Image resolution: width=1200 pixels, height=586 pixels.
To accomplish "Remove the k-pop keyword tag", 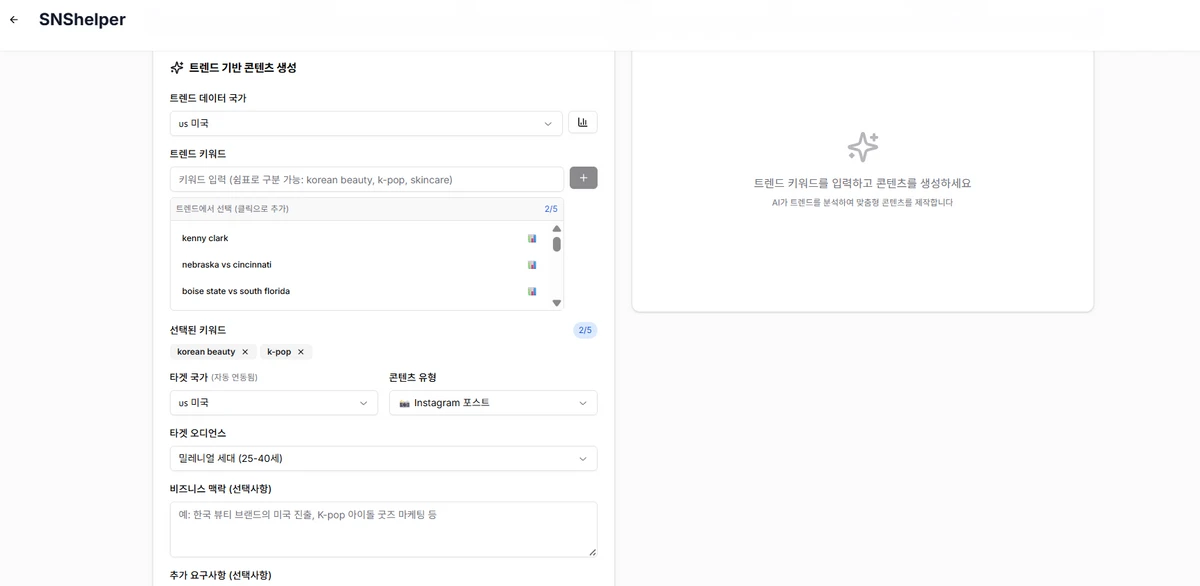I will tap(301, 352).
